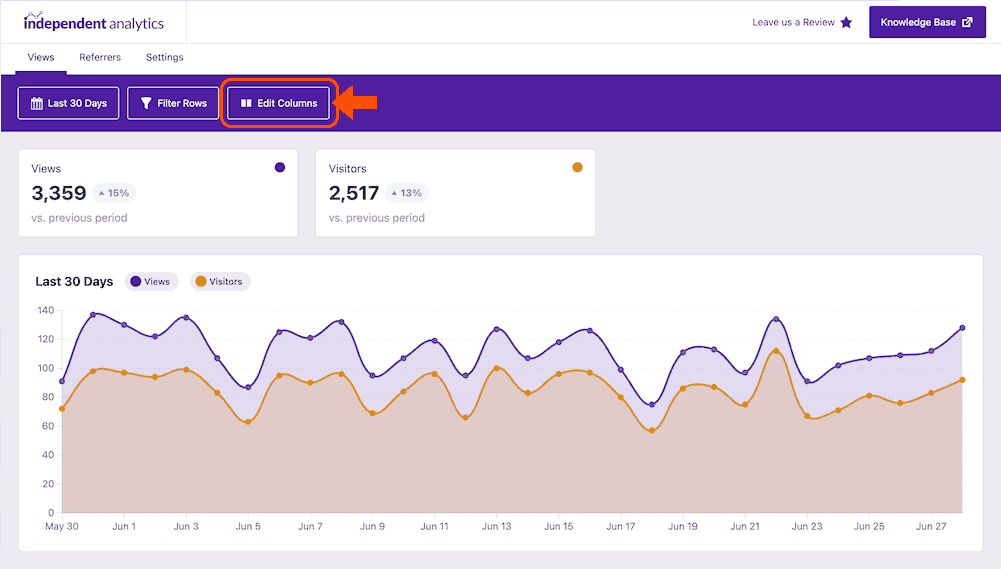Switch to the Referrers tab
The width and height of the screenshot is (1001, 569).
(100, 57)
